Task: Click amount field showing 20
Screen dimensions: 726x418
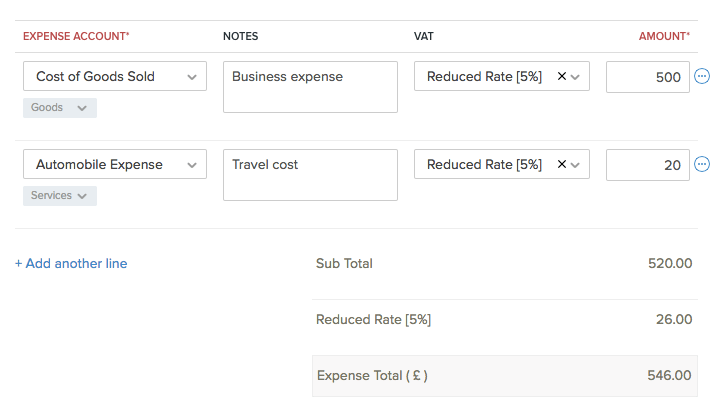Action: click(647, 164)
